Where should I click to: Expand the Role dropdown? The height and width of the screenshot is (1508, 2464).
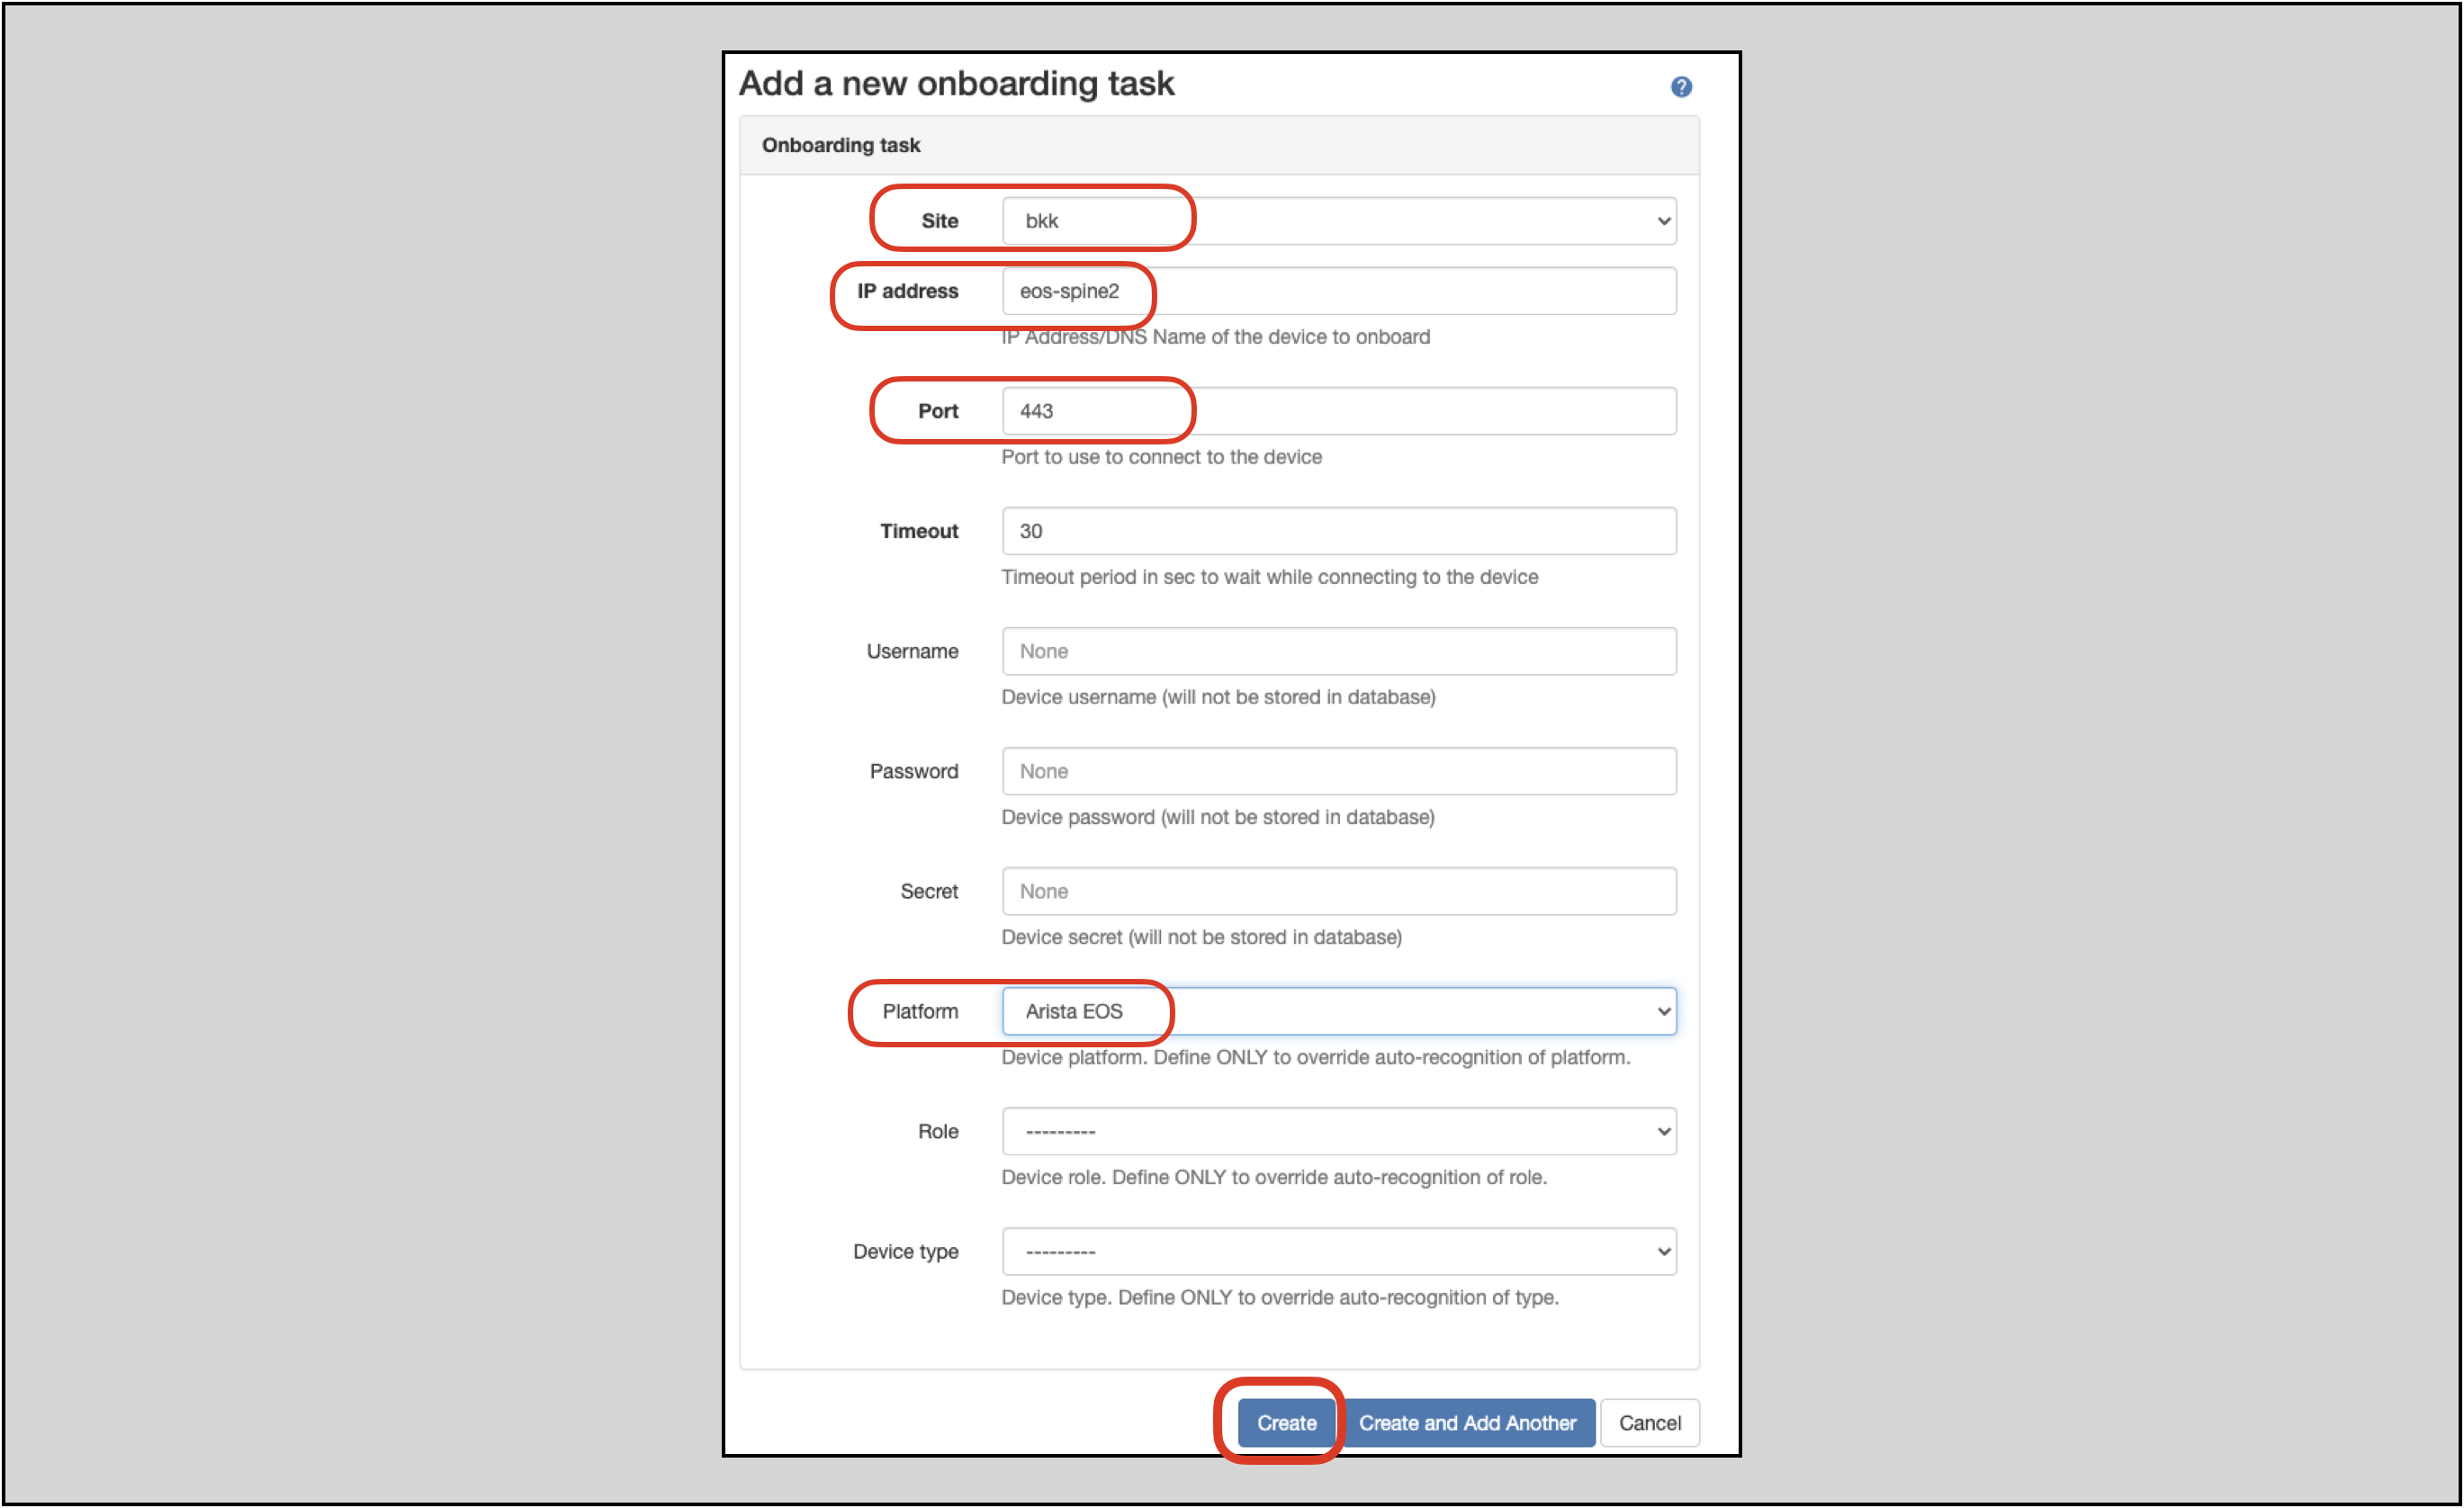(1339, 1131)
